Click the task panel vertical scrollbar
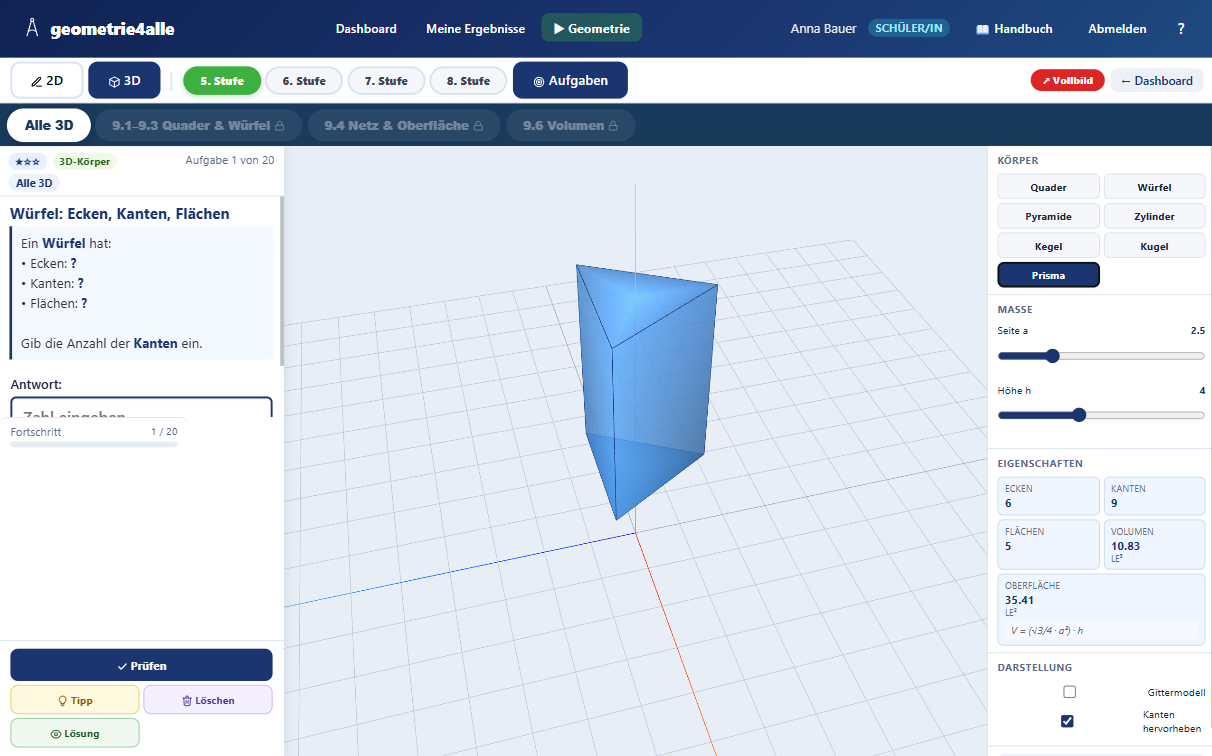Viewport: 1212px width, 756px height. [x=282, y=280]
